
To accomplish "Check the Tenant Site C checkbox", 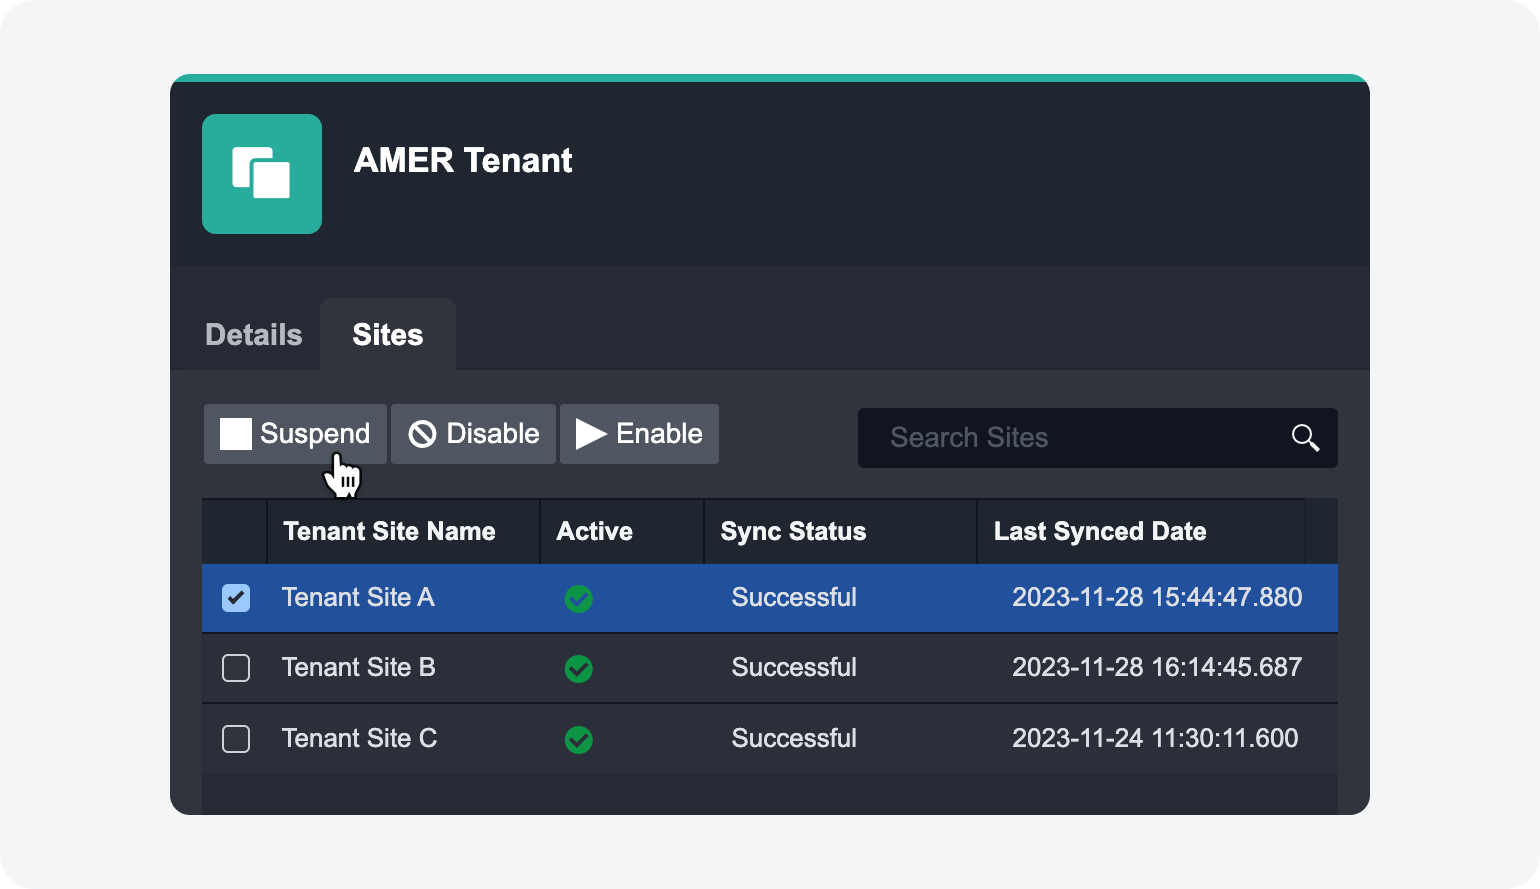I will coord(236,739).
